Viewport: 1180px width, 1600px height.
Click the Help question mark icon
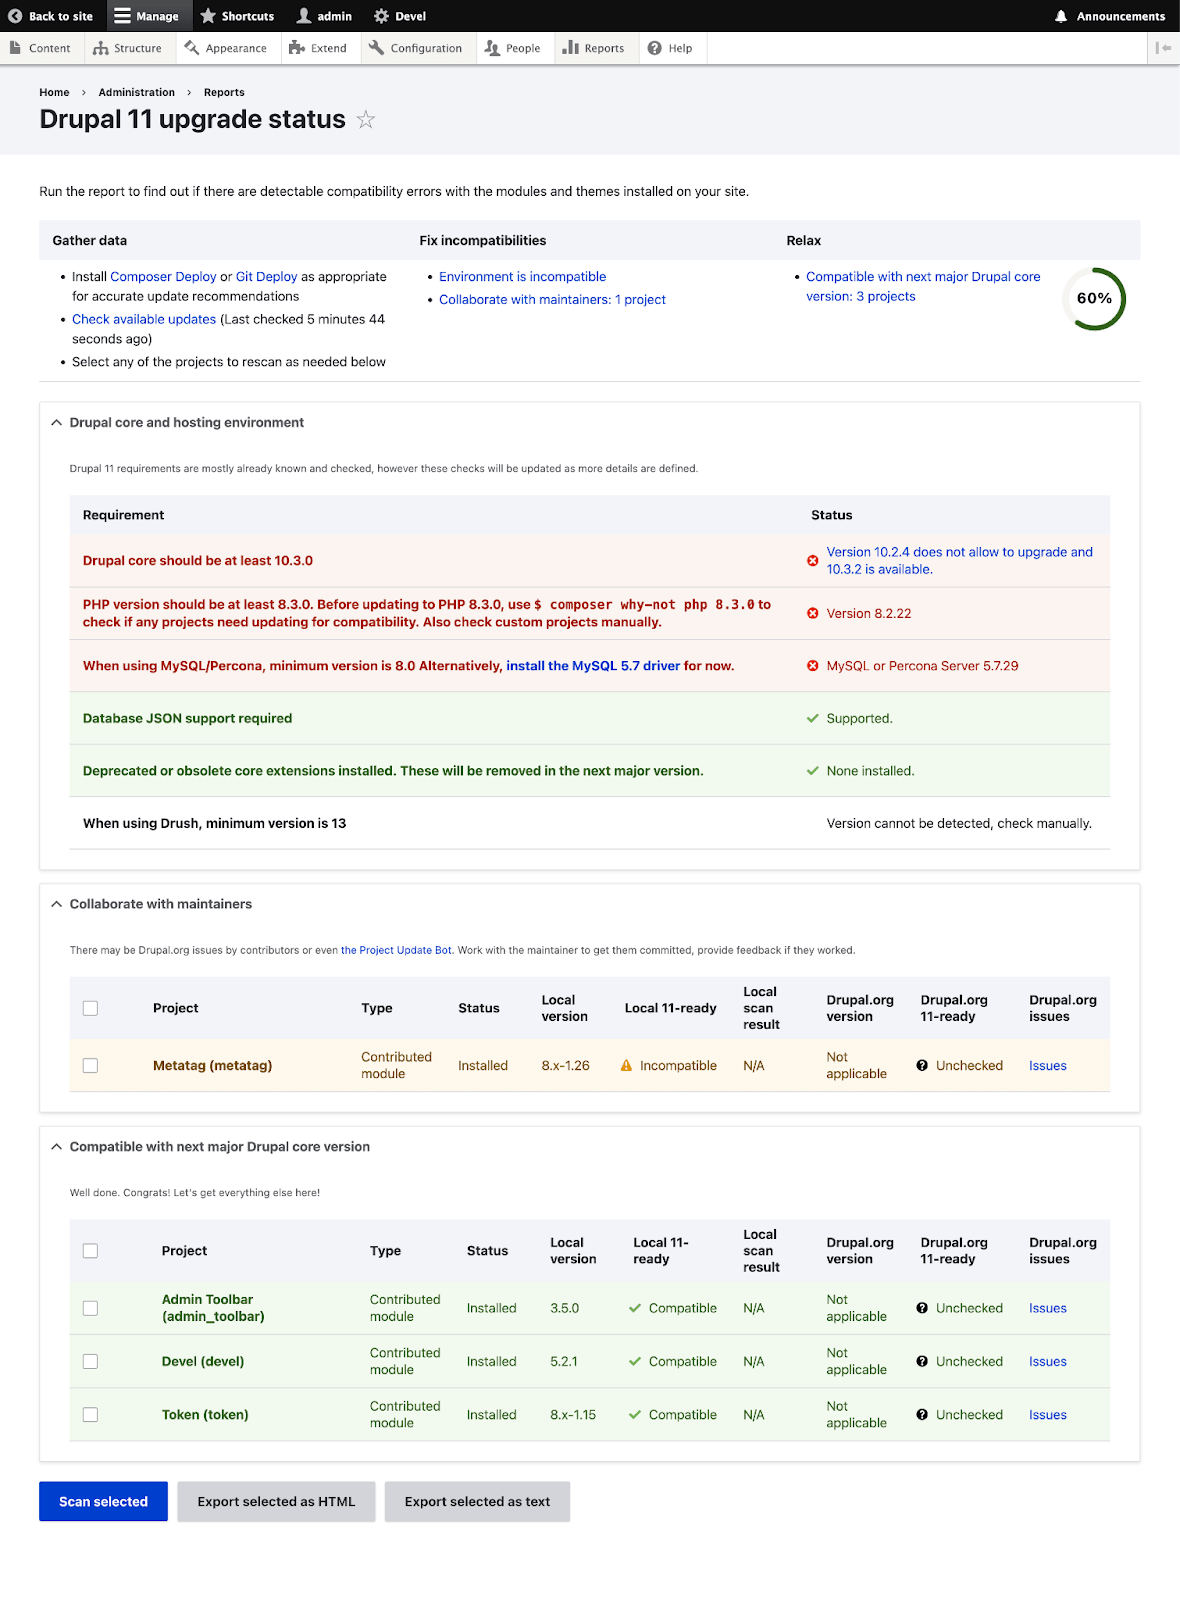click(x=655, y=48)
